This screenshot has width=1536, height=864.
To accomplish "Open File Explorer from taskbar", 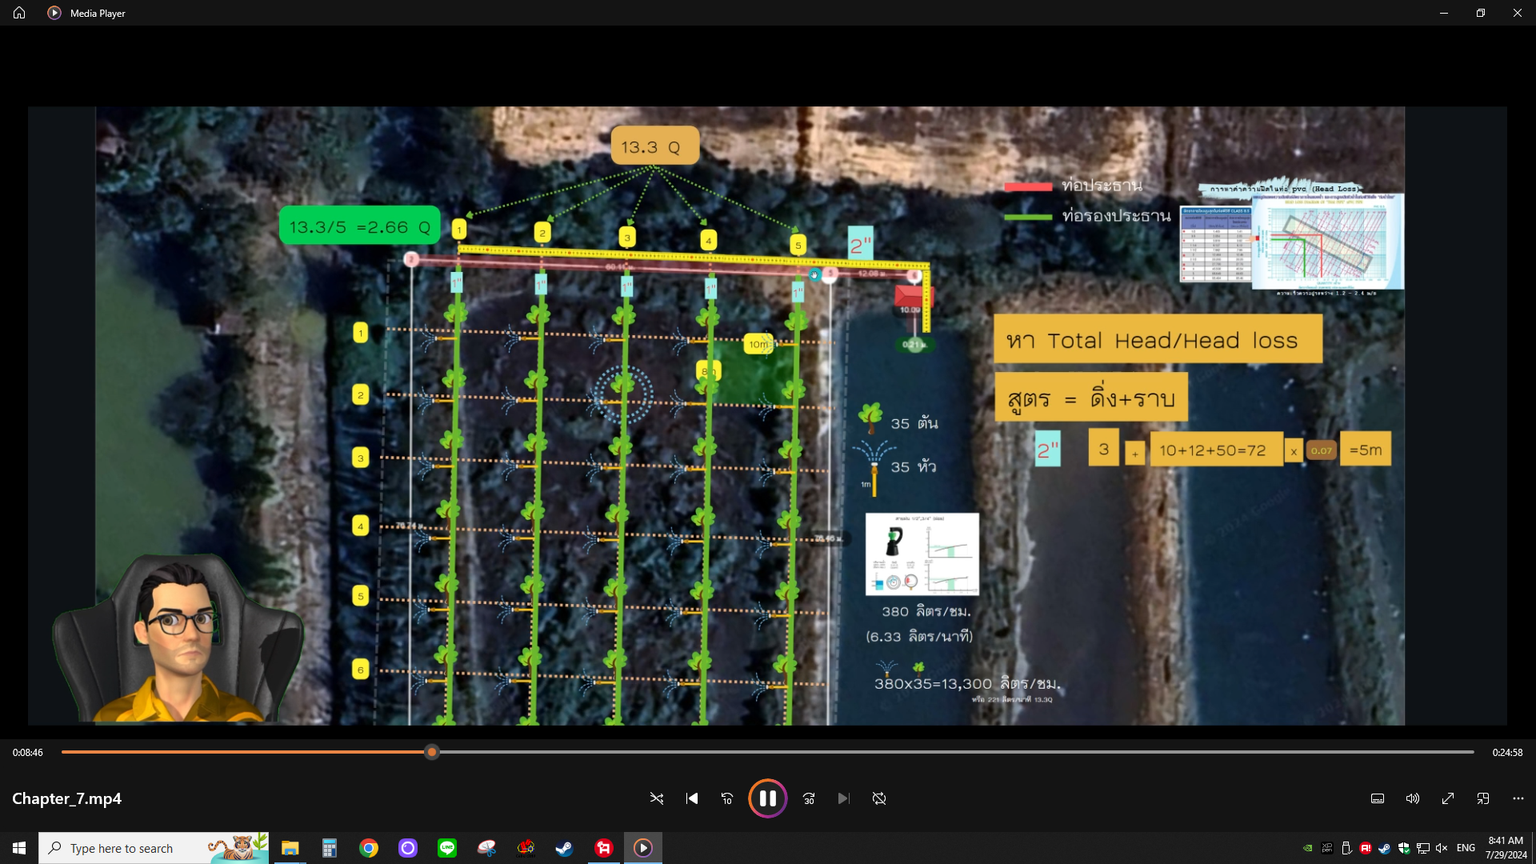I will [290, 848].
